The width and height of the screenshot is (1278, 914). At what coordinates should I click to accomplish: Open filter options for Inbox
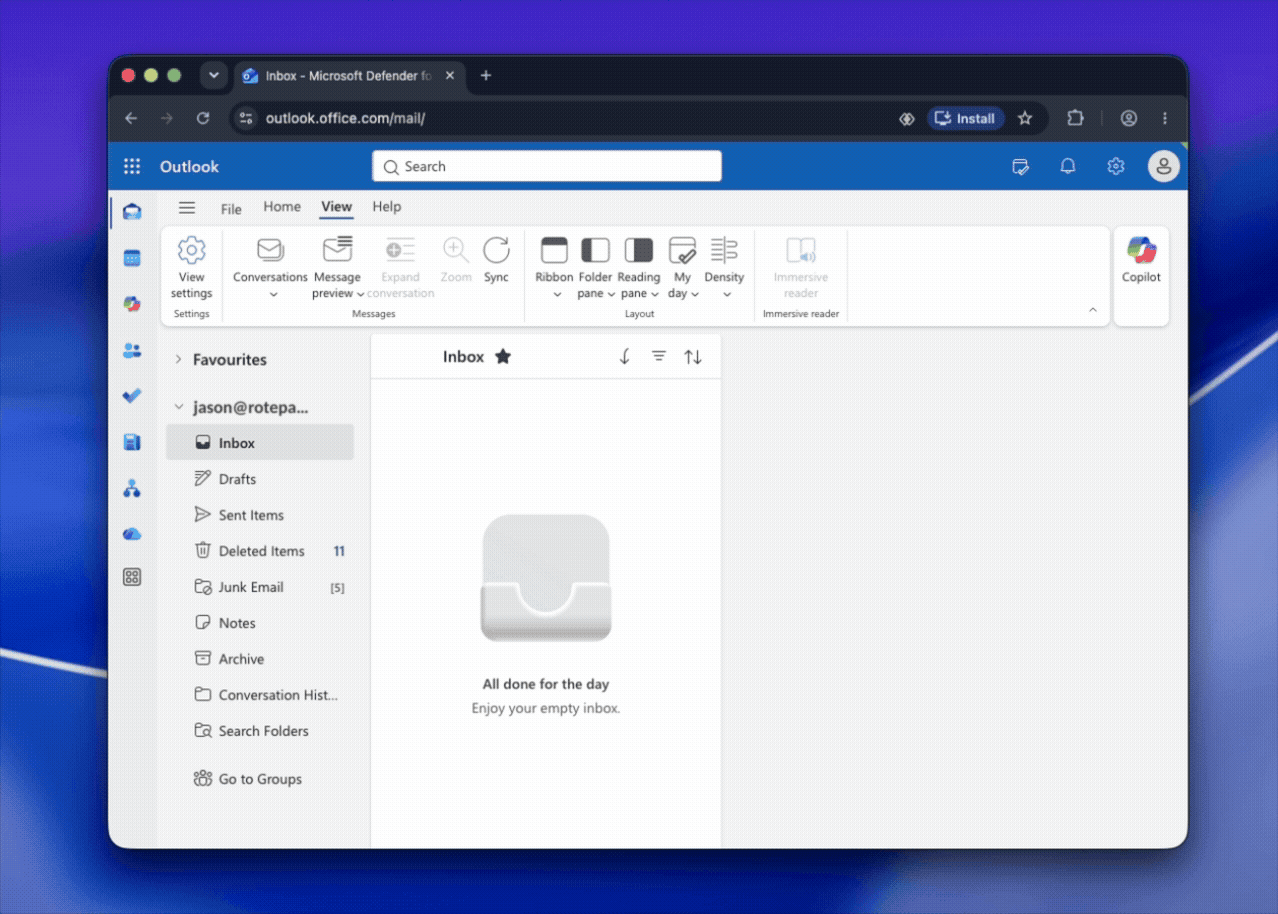click(659, 357)
